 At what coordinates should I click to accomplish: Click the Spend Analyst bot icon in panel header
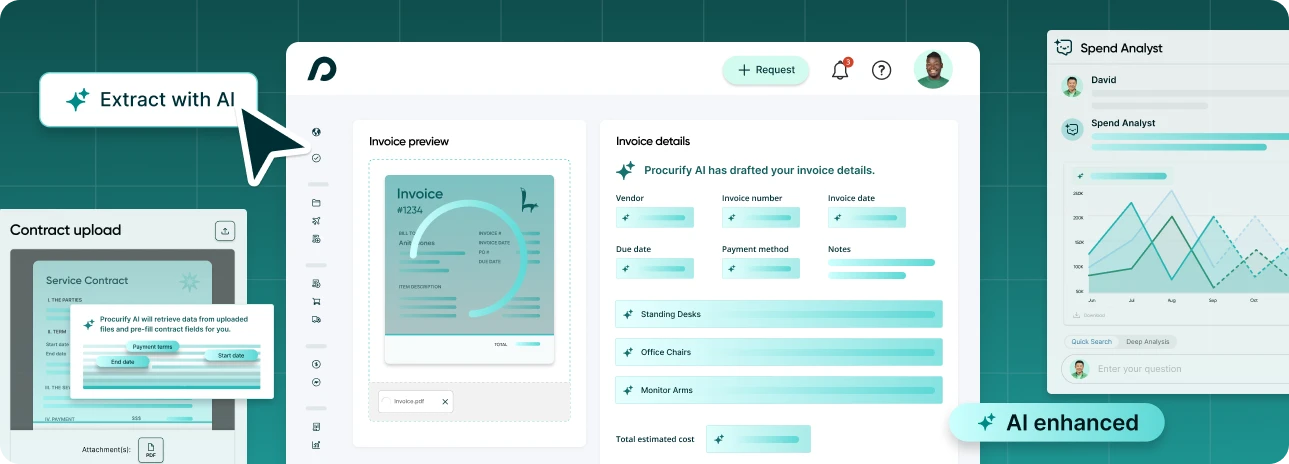click(1064, 47)
